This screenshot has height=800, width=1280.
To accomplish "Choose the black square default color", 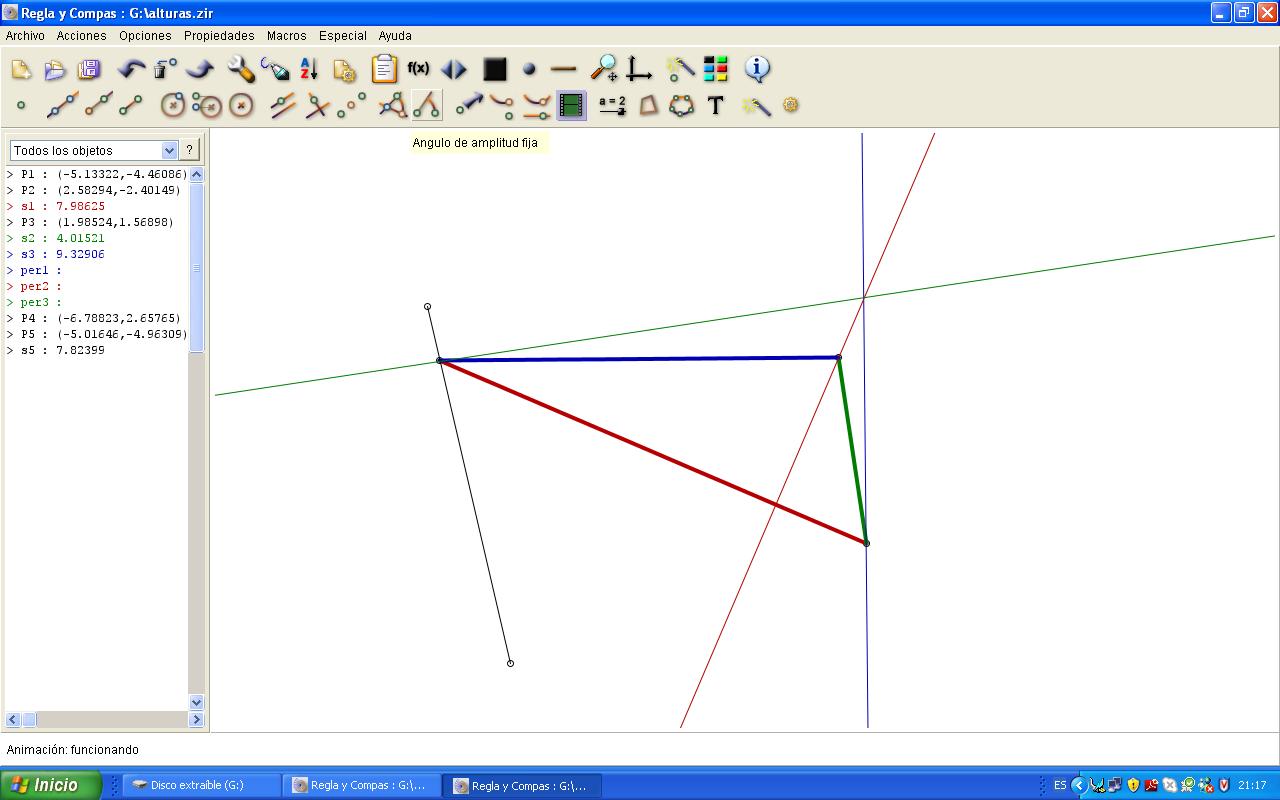I will [495, 69].
